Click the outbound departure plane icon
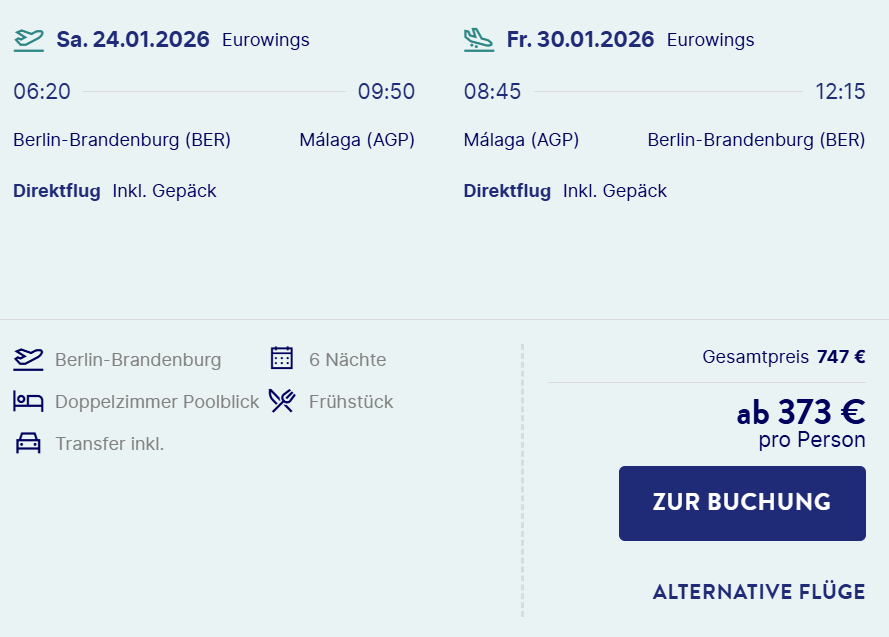Screen dimensions: 889x637 (28, 40)
